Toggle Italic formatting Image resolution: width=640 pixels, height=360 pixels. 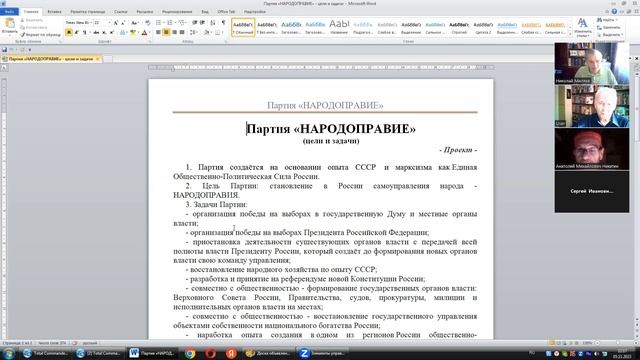click(x=76, y=32)
